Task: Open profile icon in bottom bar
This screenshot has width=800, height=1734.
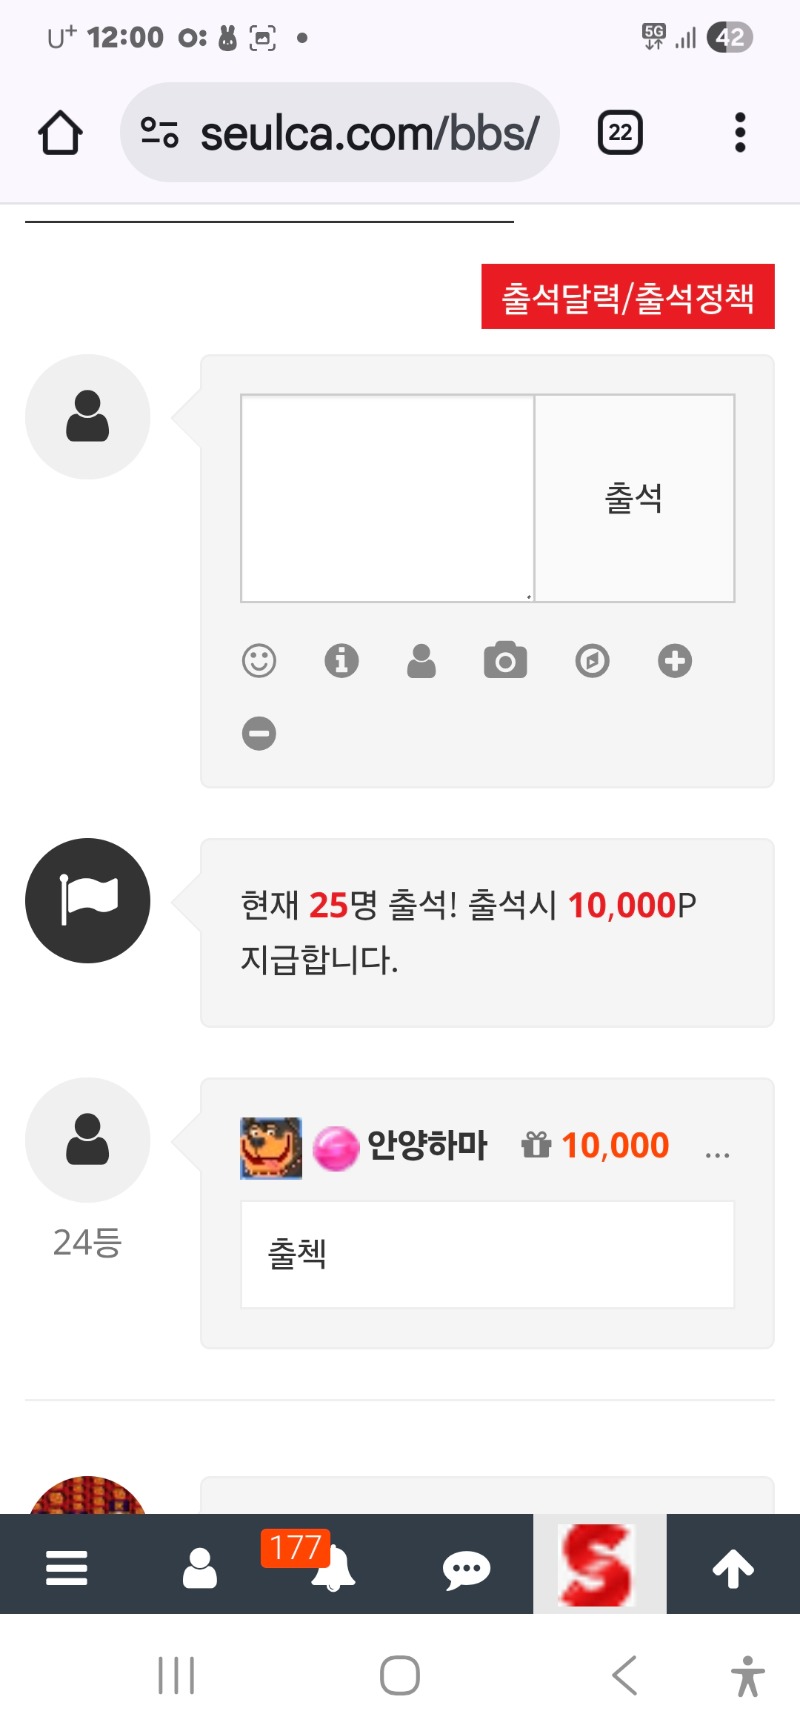Action: (200, 1568)
